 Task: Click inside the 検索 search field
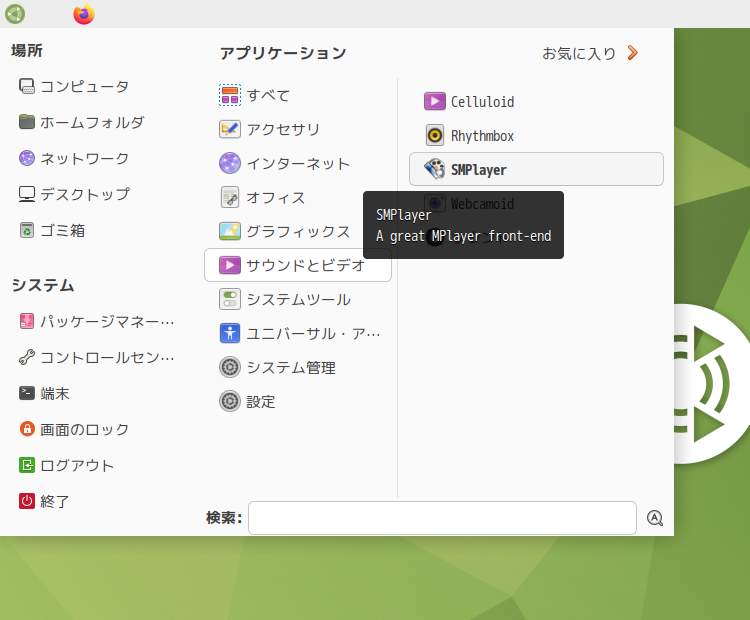point(442,518)
